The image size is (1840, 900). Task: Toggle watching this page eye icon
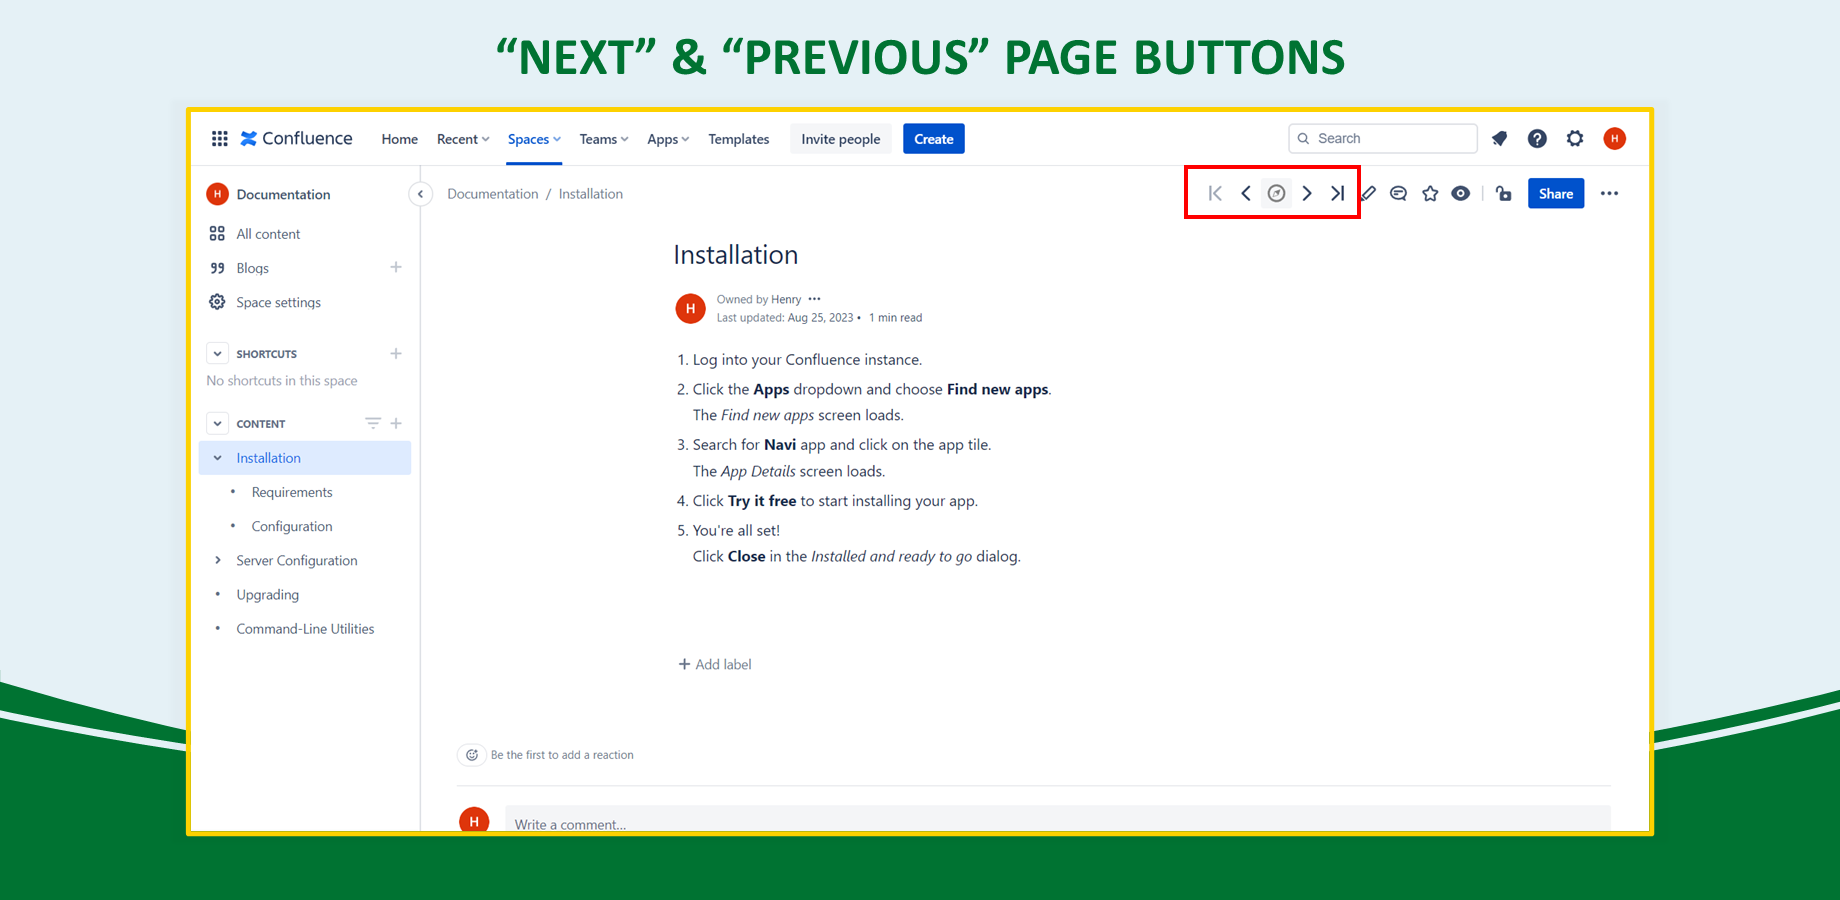pos(1461,193)
